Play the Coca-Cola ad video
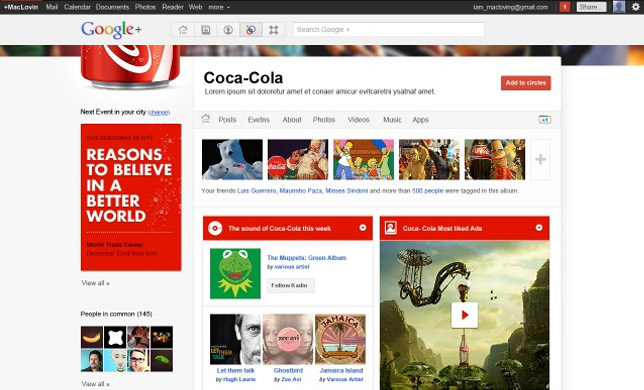Image resolution: width=644 pixels, height=390 pixels. pyautogui.click(x=465, y=315)
